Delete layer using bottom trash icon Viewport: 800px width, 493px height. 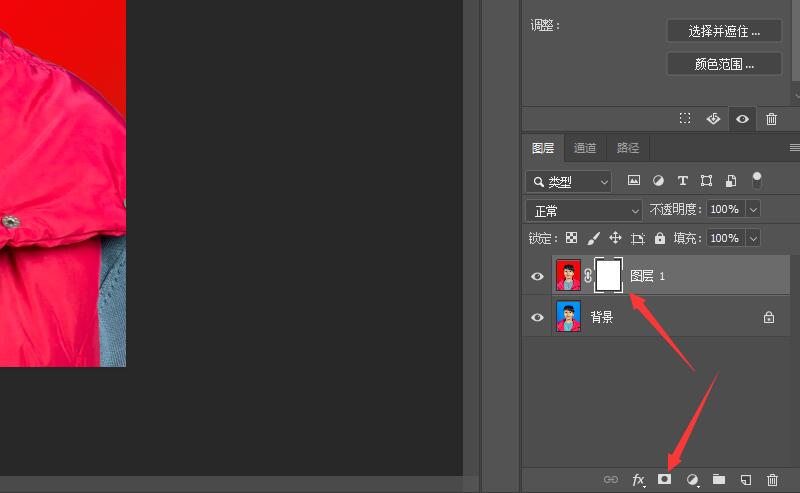click(771, 480)
